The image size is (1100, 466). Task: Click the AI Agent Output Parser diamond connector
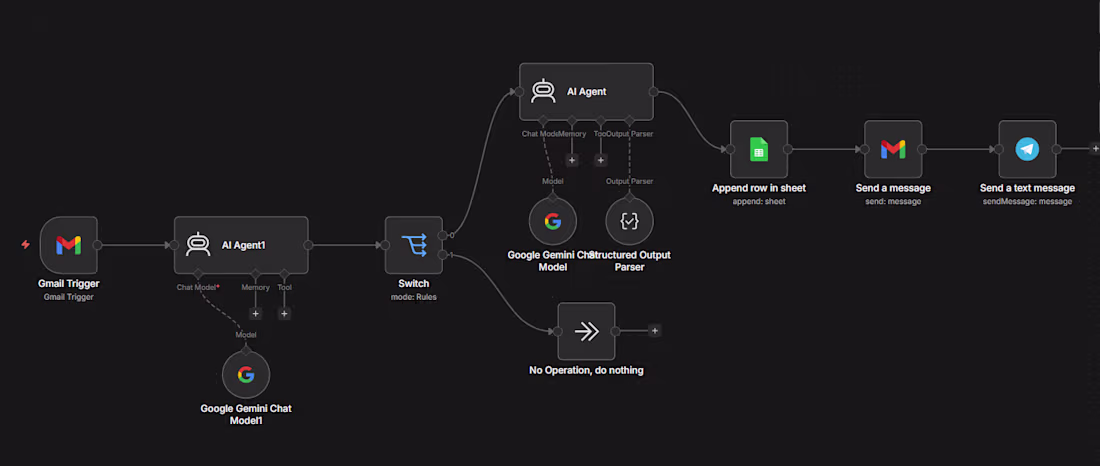coord(629,120)
